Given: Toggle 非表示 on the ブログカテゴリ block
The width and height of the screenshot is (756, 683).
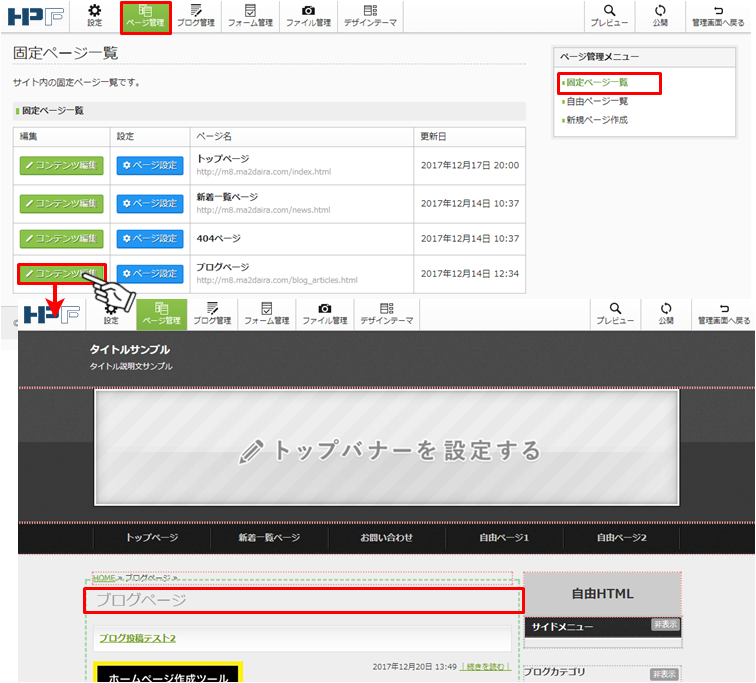Looking at the screenshot, I should tap(665, 673).
